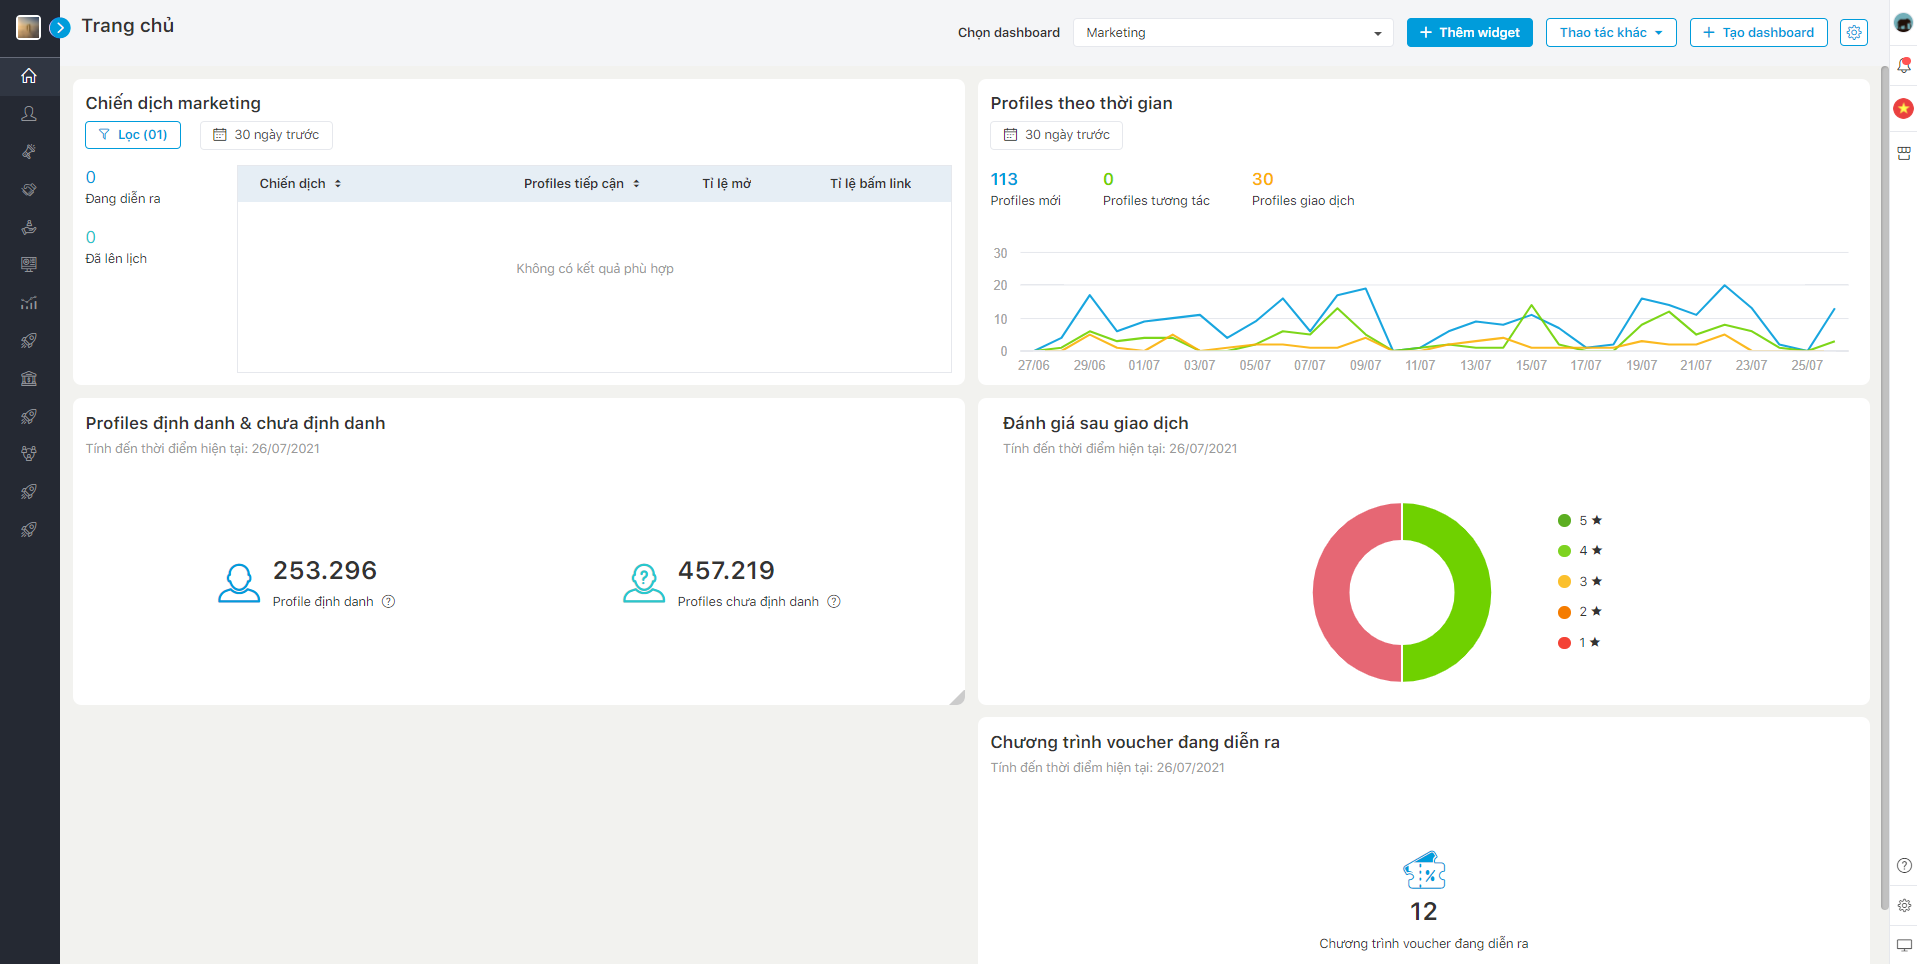Open the people group icon in sidebar
Image resolution: width=1917 pixels, height=964 pixels.
click(29, 454)
